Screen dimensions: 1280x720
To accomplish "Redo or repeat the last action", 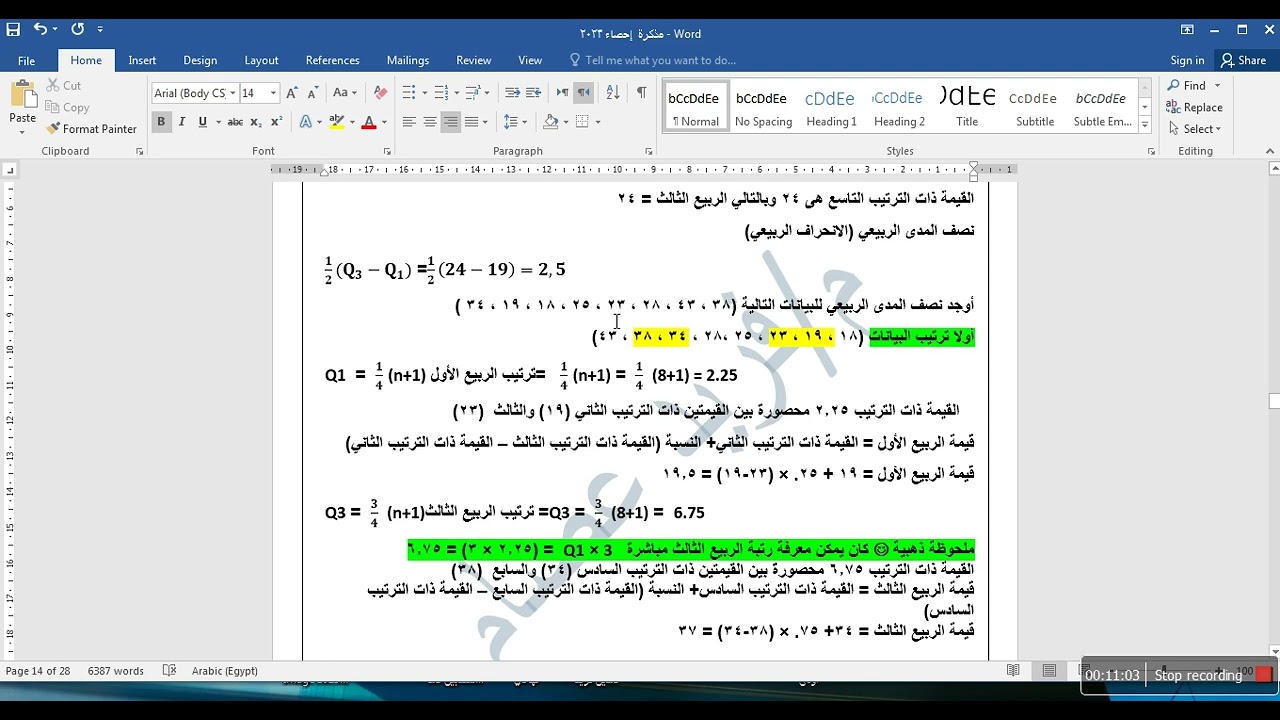I will tap(77, 30).
